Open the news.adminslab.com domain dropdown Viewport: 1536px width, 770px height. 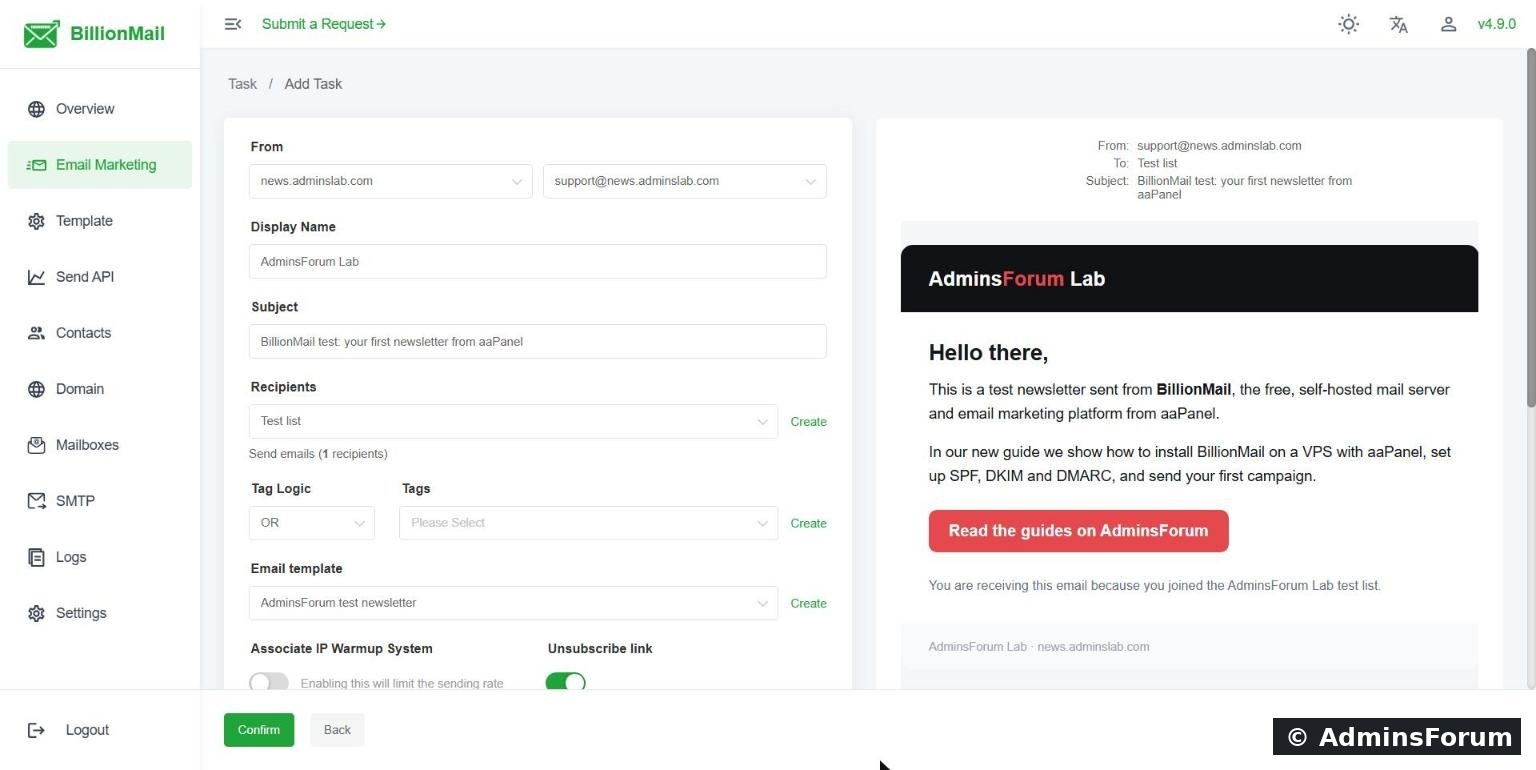391,181
